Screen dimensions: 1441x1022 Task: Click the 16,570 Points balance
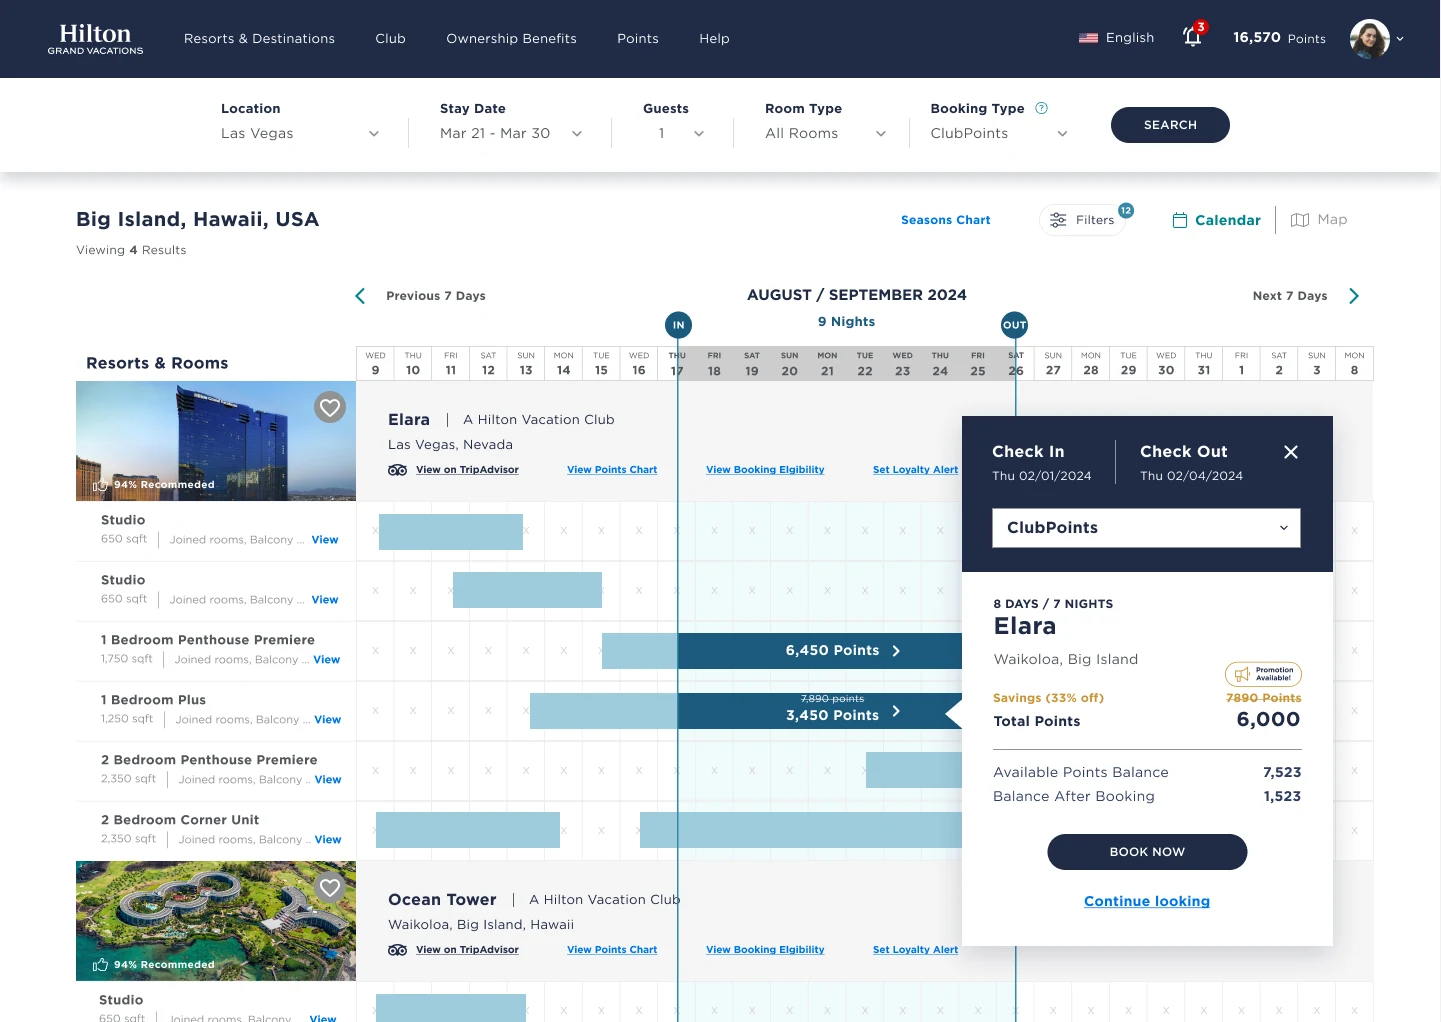(1279, 38)
